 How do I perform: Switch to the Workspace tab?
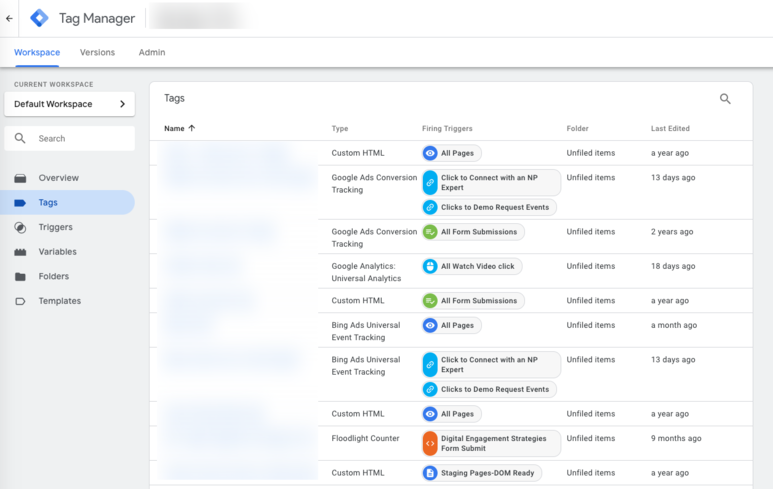point(37,52)
